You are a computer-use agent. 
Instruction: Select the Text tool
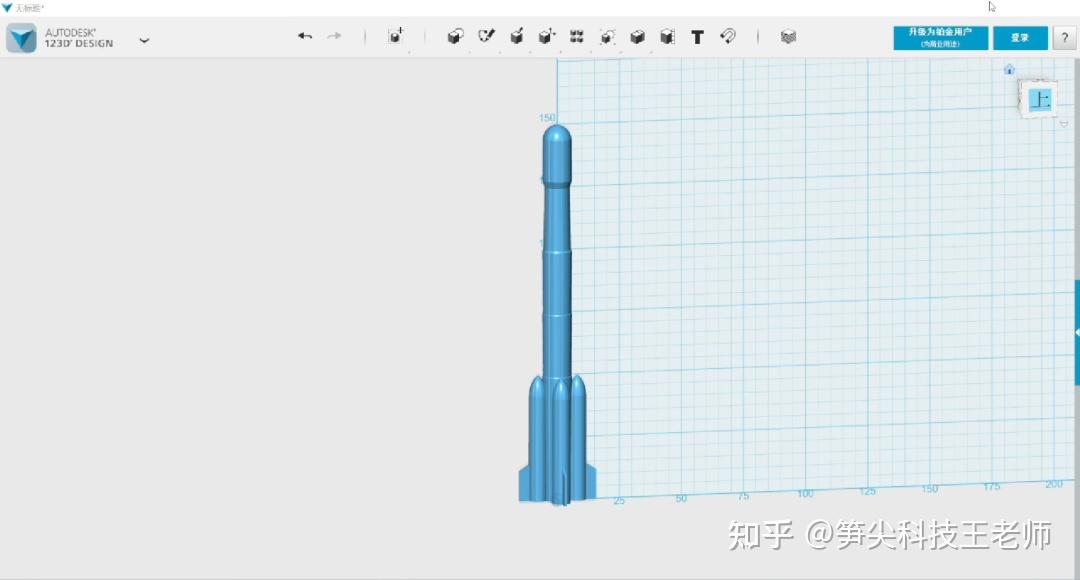click(x=697, y=37)
